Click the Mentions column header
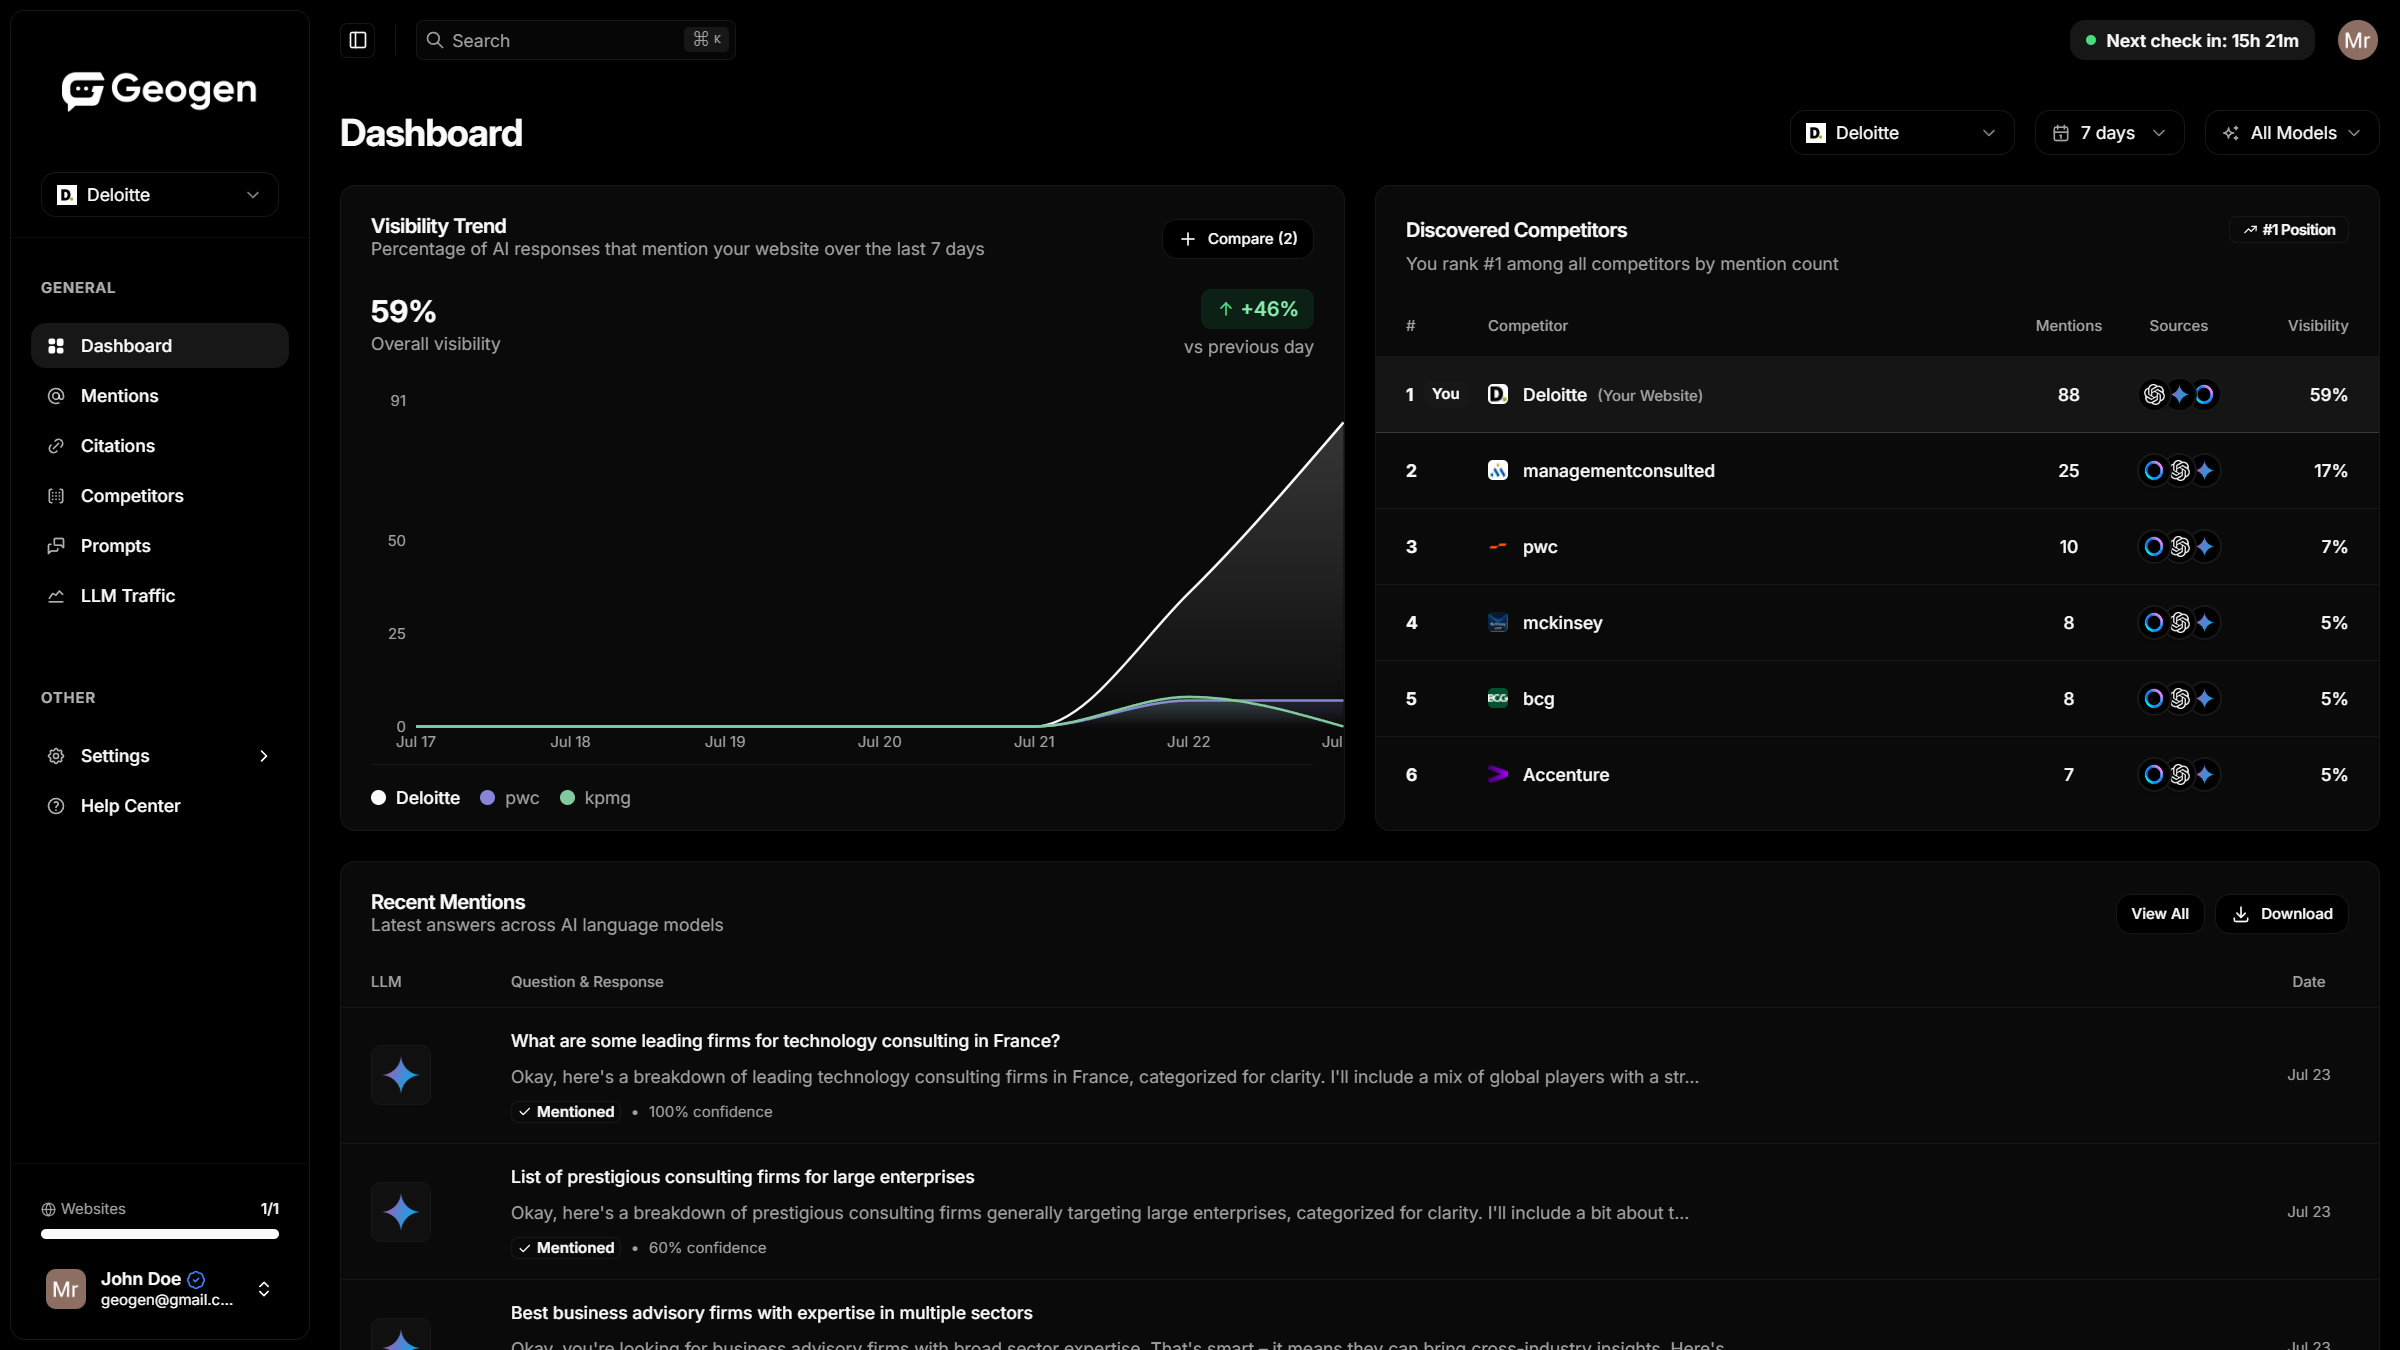Viewport: 2400px width, 1350px height. click(2068, 326)
